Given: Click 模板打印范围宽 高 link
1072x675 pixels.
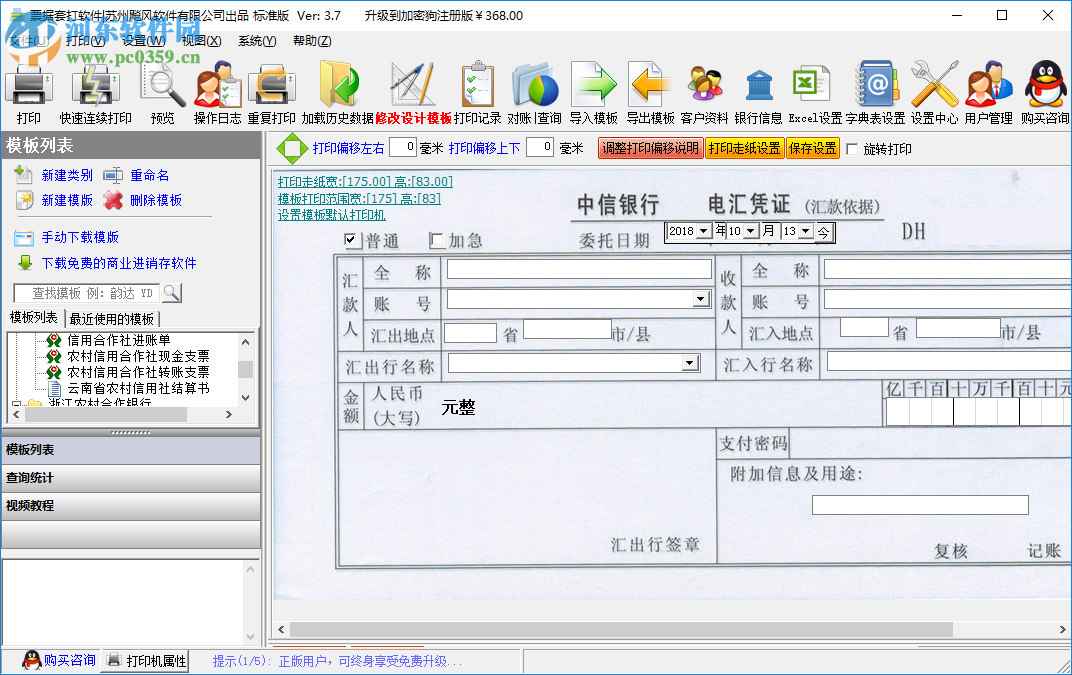Looking at the screenshot, I should [359, 198].
